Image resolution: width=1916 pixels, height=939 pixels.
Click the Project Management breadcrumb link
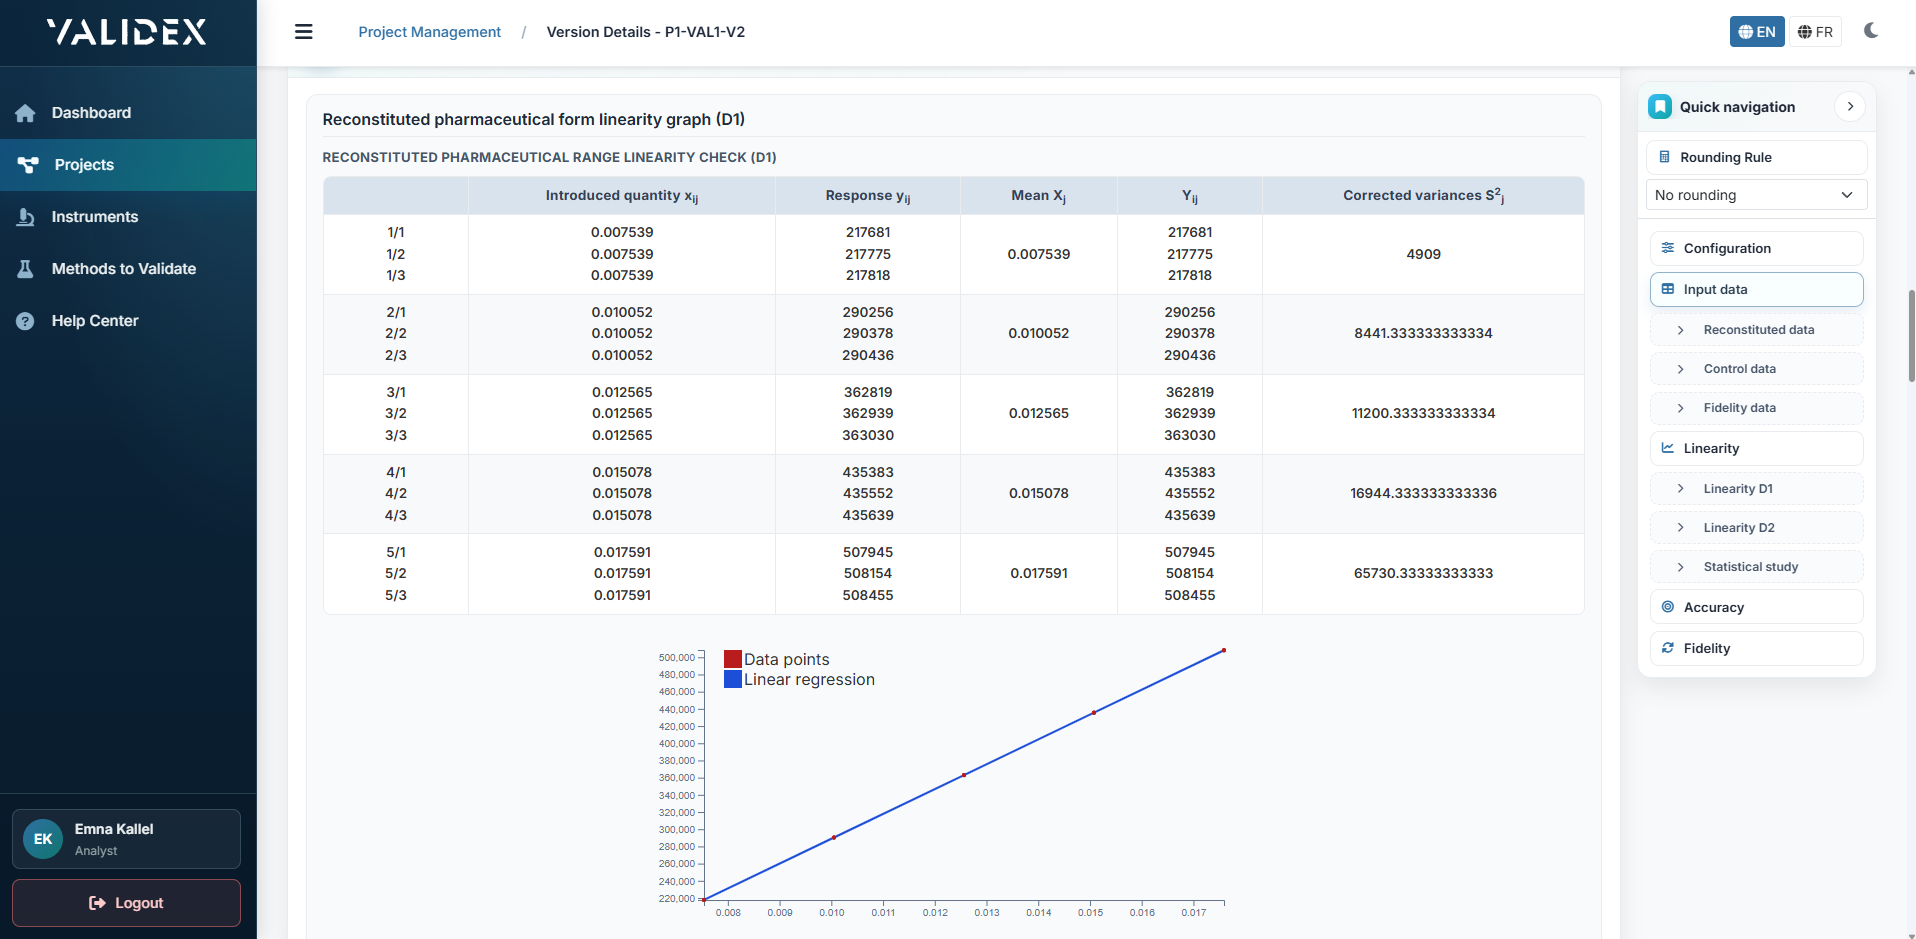(429, 32)
